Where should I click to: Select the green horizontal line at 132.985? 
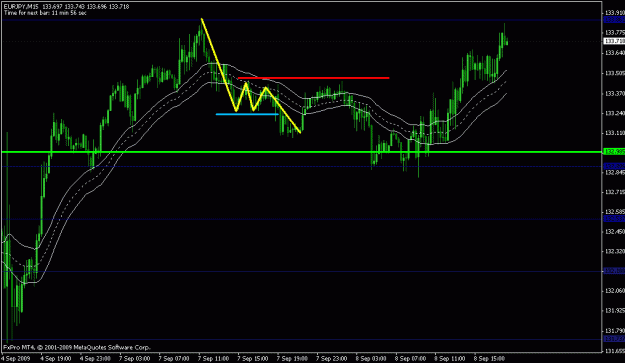click(301, 152)
